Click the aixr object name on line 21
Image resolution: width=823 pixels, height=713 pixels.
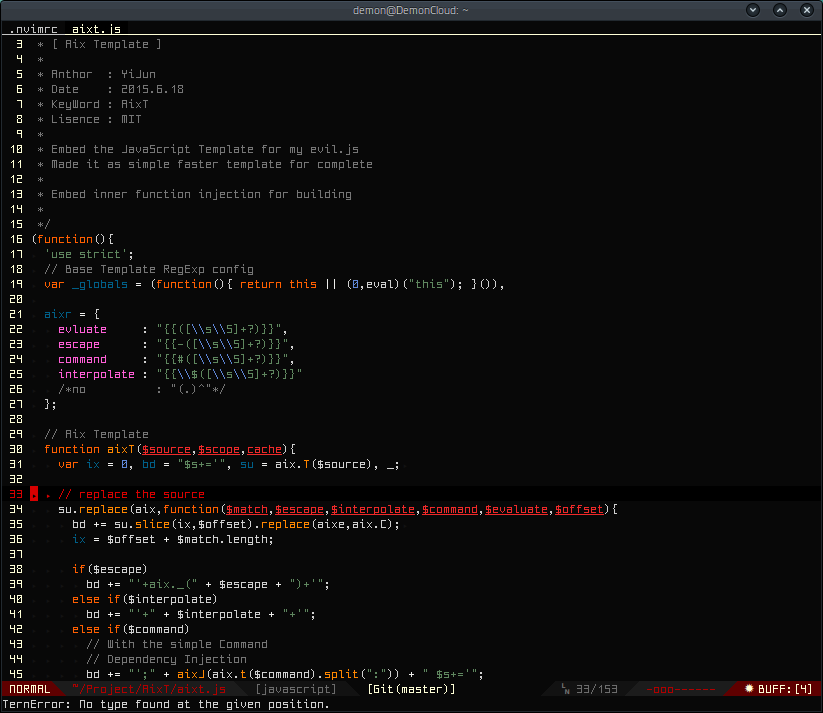pyautogui.click(x=58, y=314)
